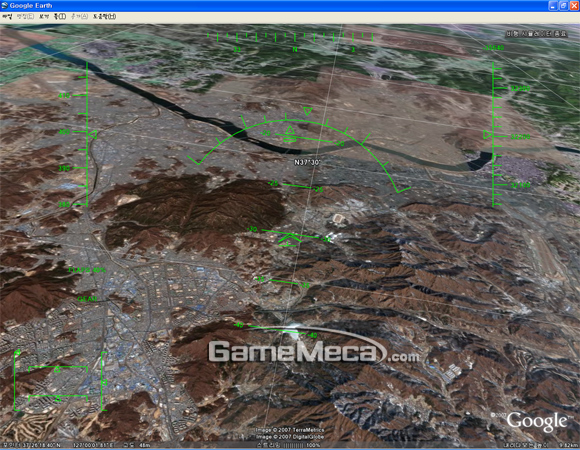
Task: Open the 추가(A) Add menu
Action: pos(79,17)
